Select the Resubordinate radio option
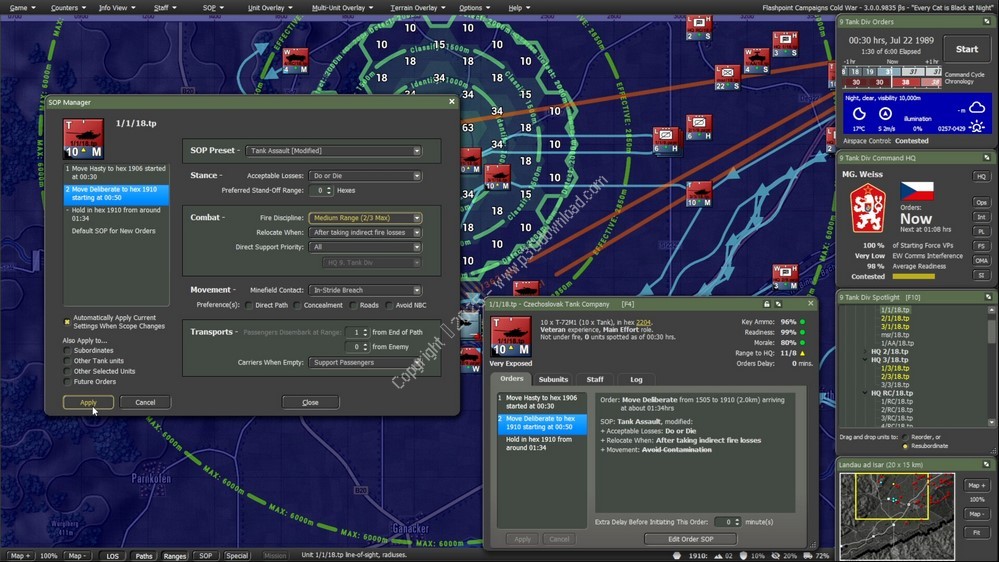 [x=905, y=445]
